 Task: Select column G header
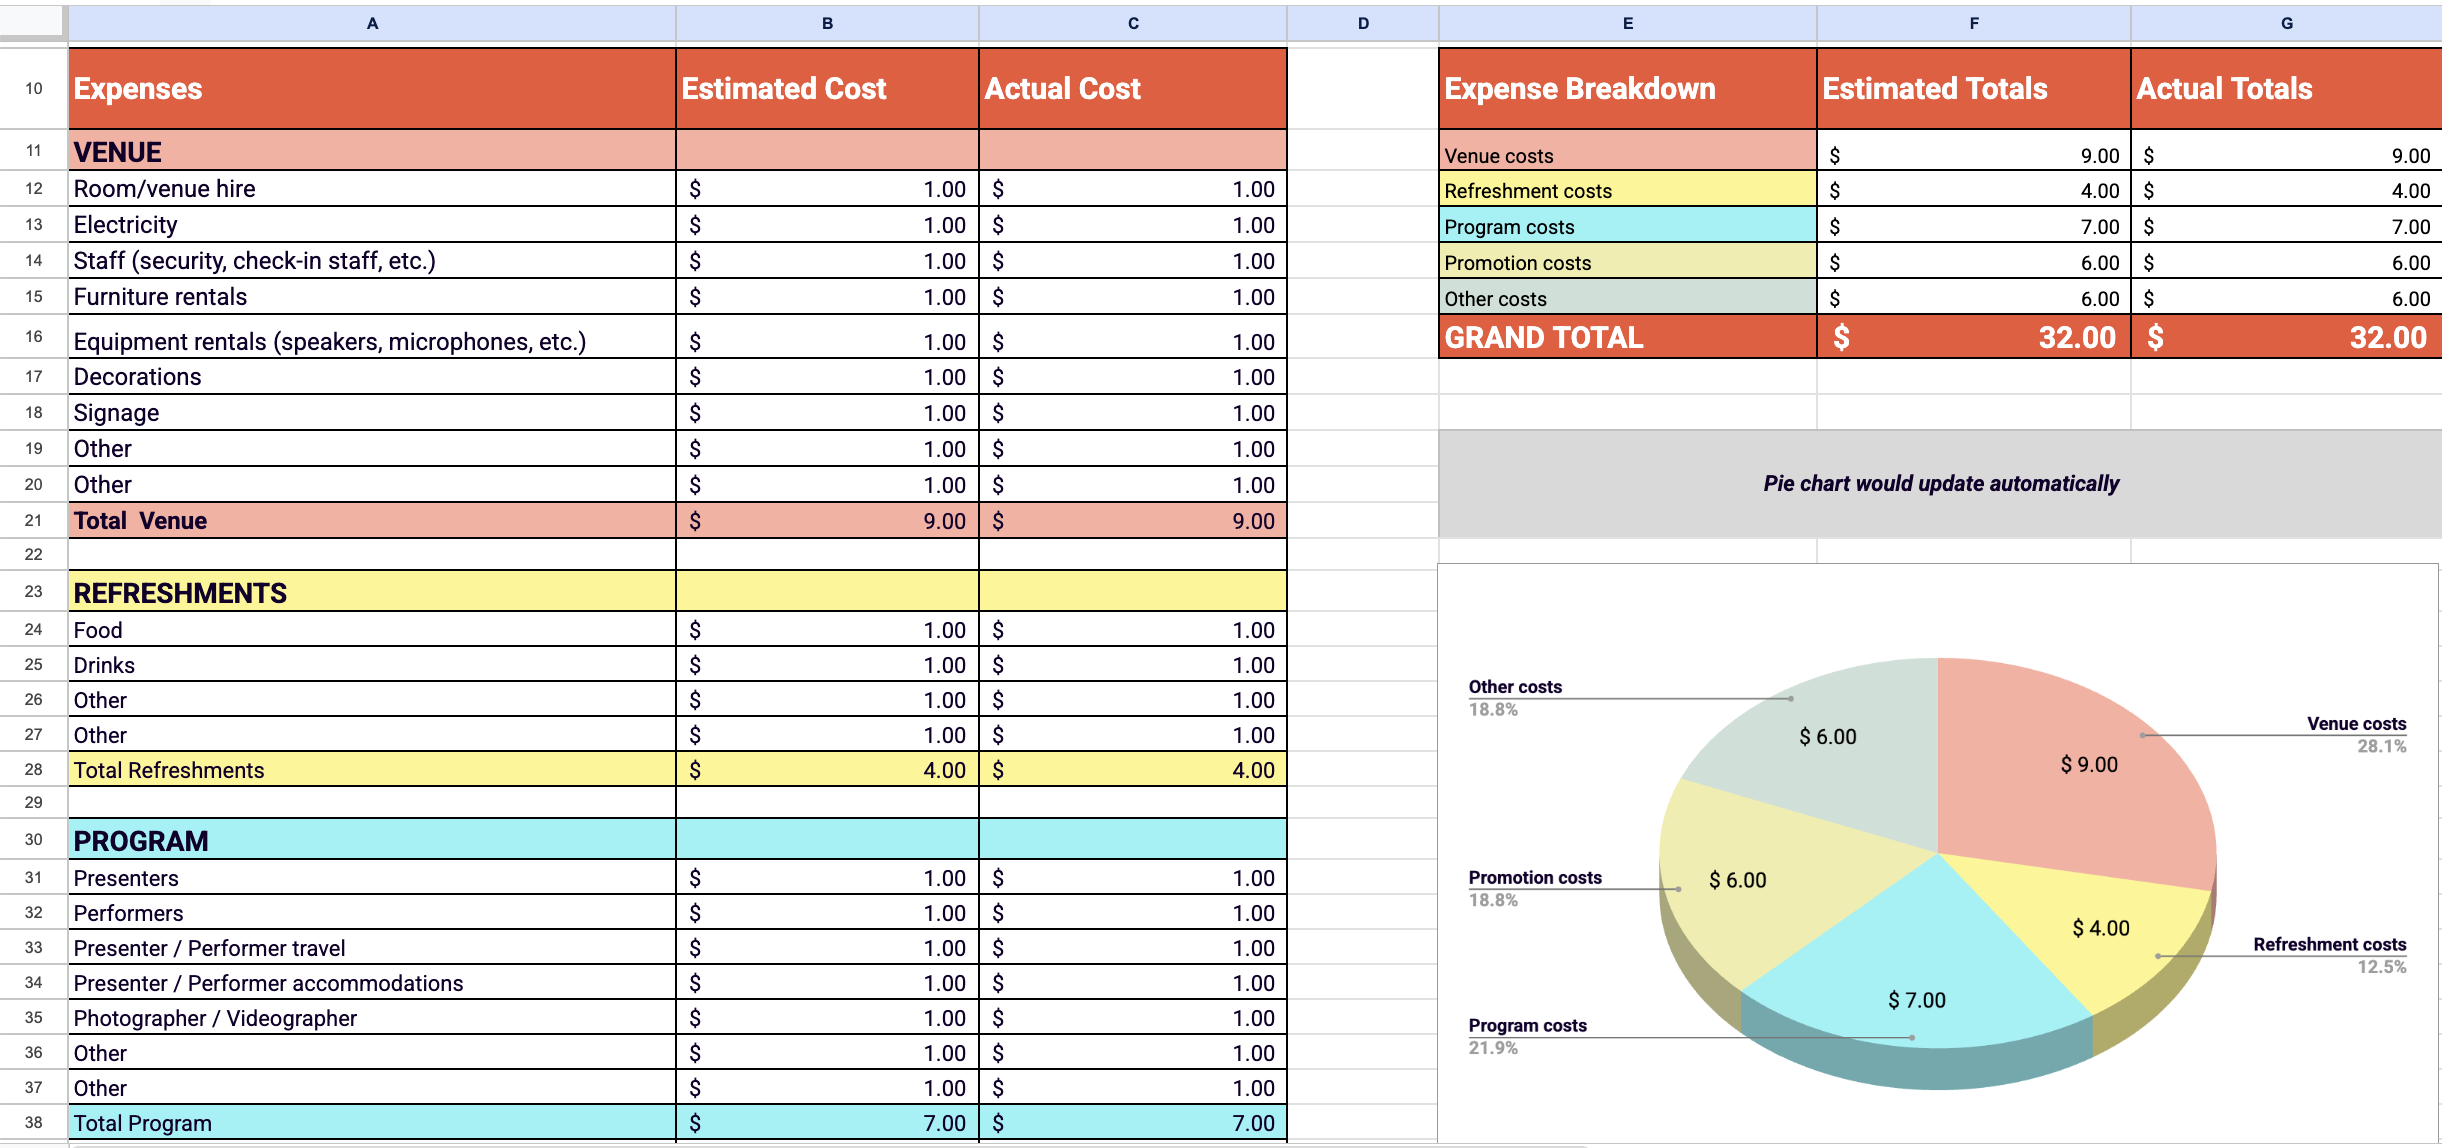pyautogui.click(x=2287, y=23)
